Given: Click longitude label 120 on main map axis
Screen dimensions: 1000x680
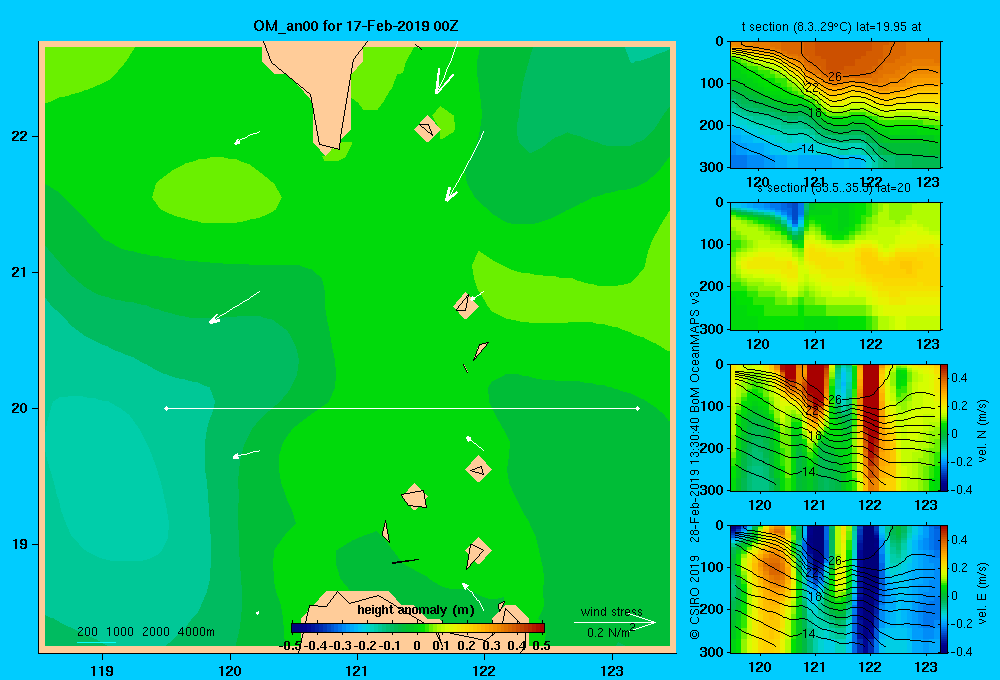Looking at the screenshot, I should click(230, 670).
